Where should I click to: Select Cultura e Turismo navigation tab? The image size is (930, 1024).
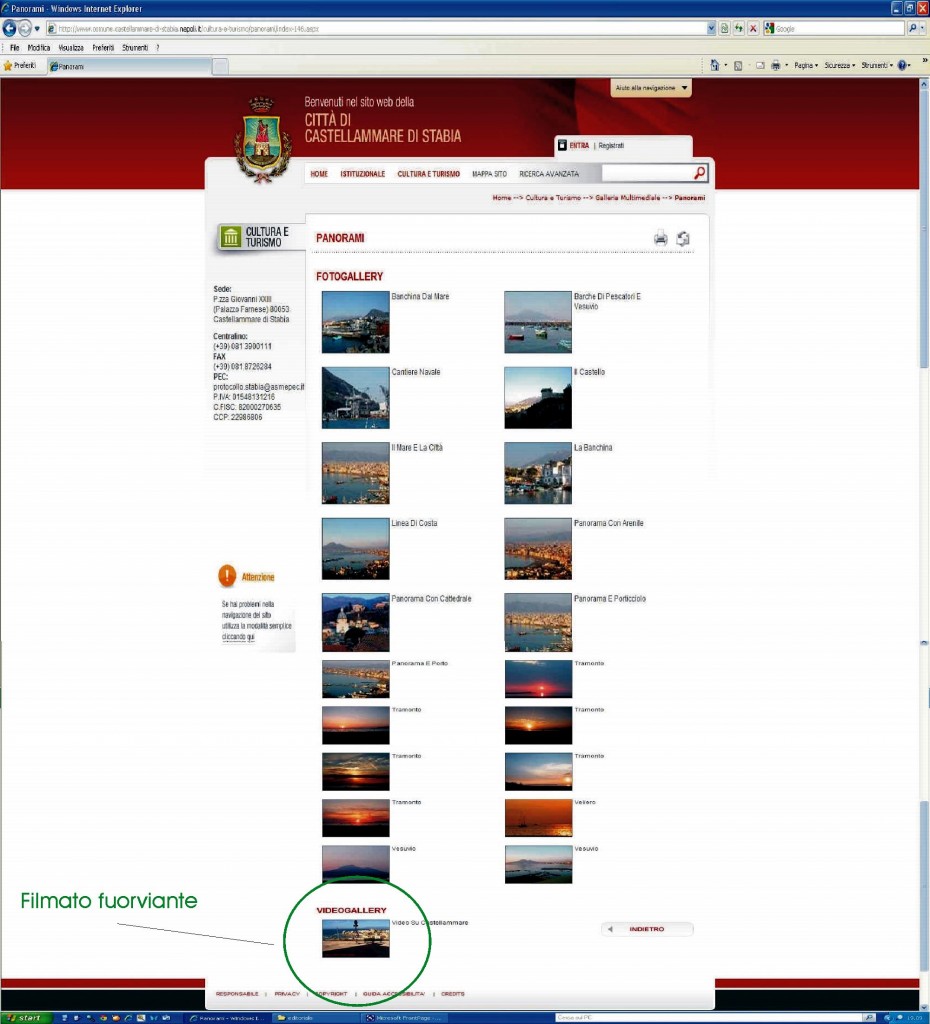click(x=428, y=174)
